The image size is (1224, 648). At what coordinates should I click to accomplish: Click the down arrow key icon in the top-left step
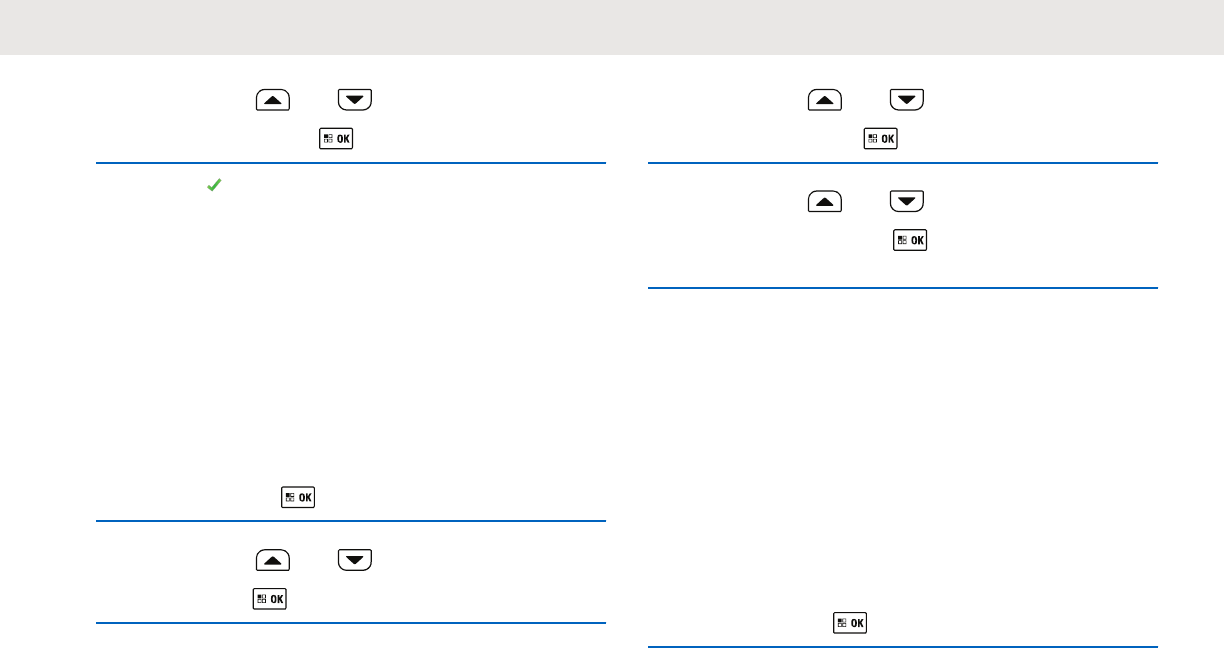click(x=355, y=100)
